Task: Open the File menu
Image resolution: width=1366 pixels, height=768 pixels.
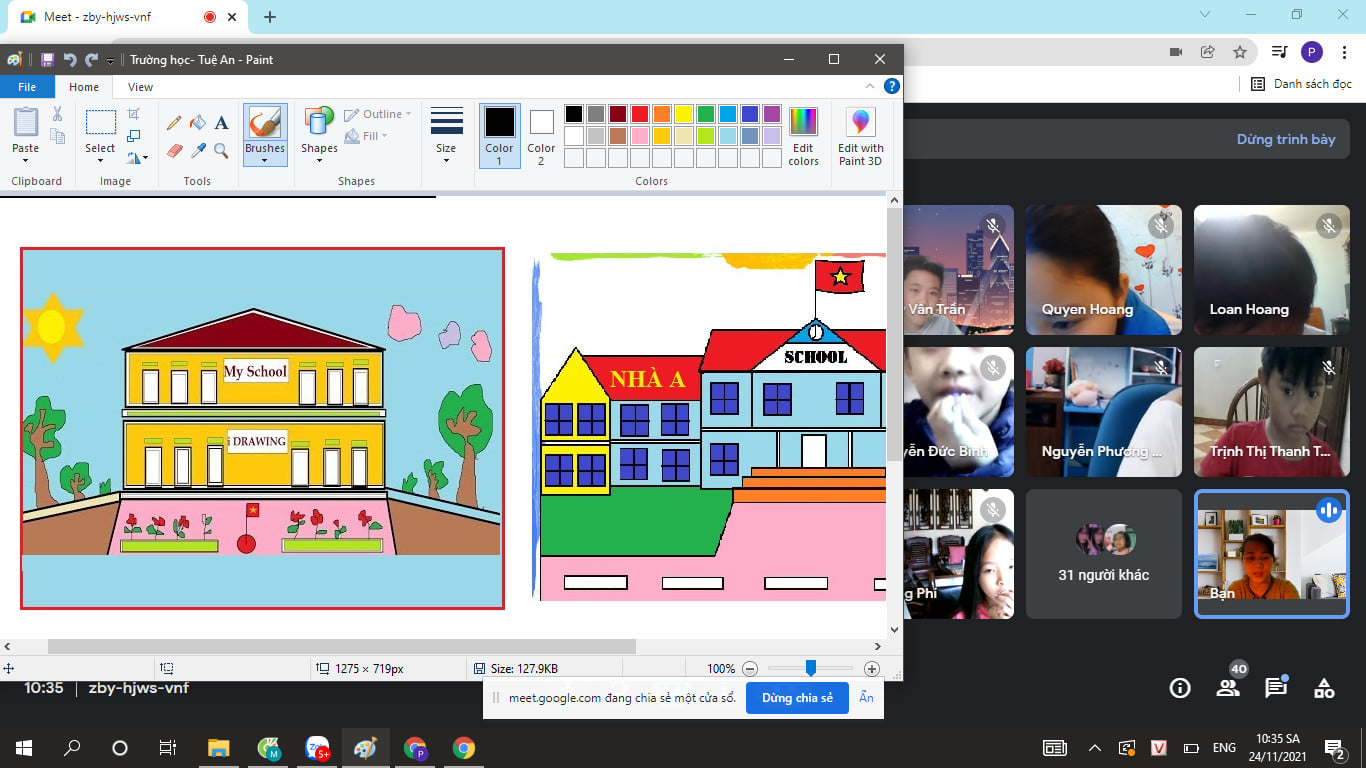Action: [27, 87]
